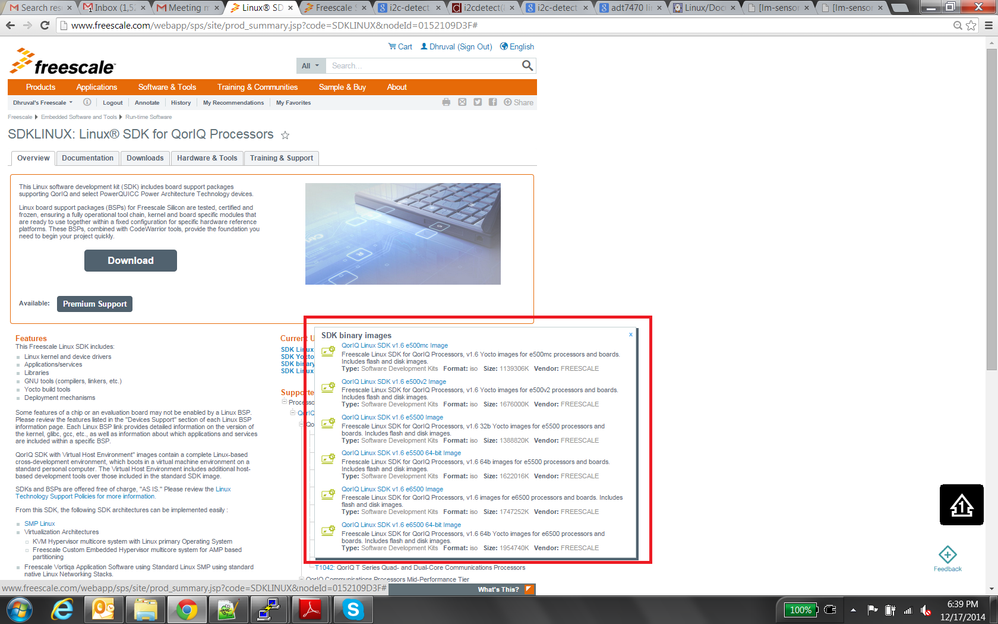Open the Training & Communities menu
This screenshot has height=624, width=998.
(x=257, y=87)
